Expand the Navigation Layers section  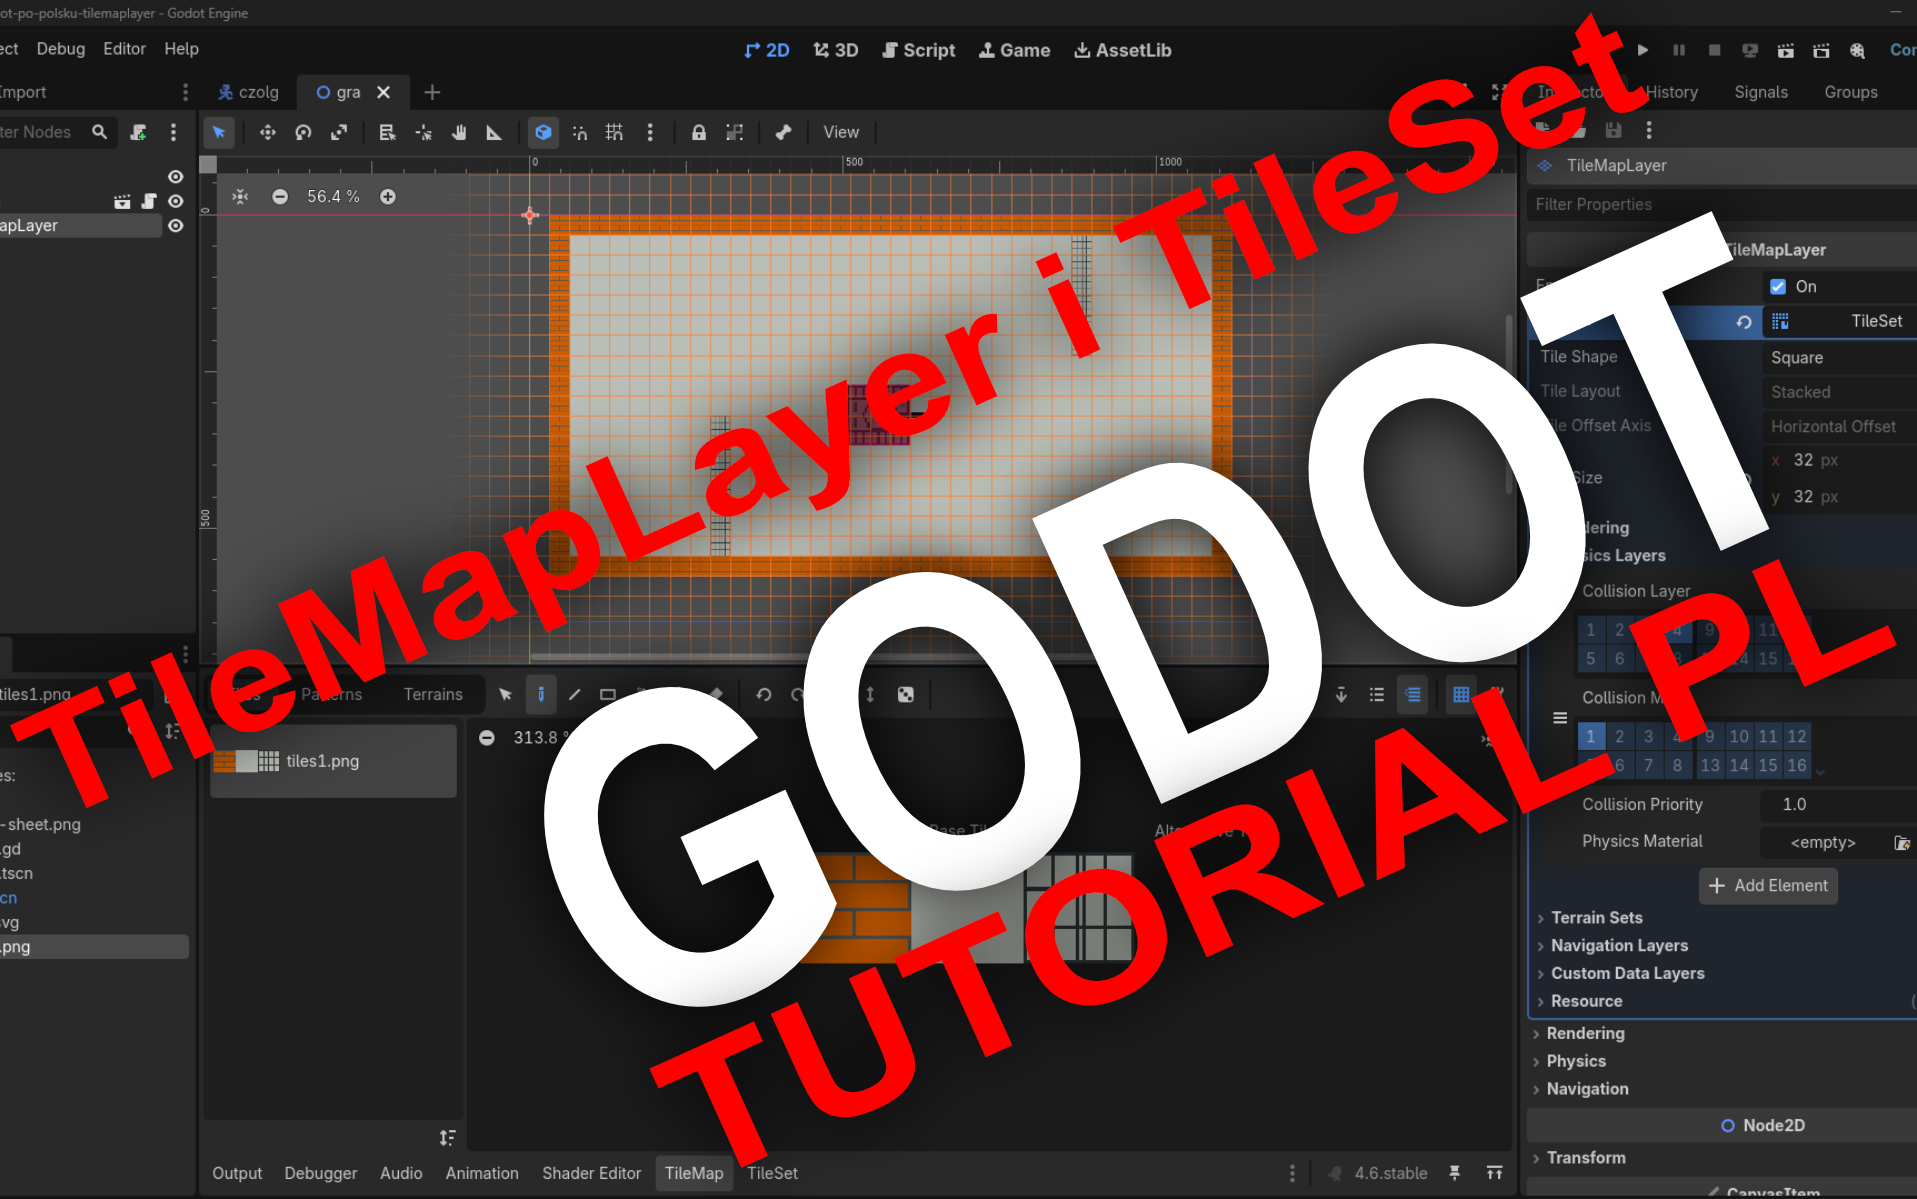(x=1618, y=945)
